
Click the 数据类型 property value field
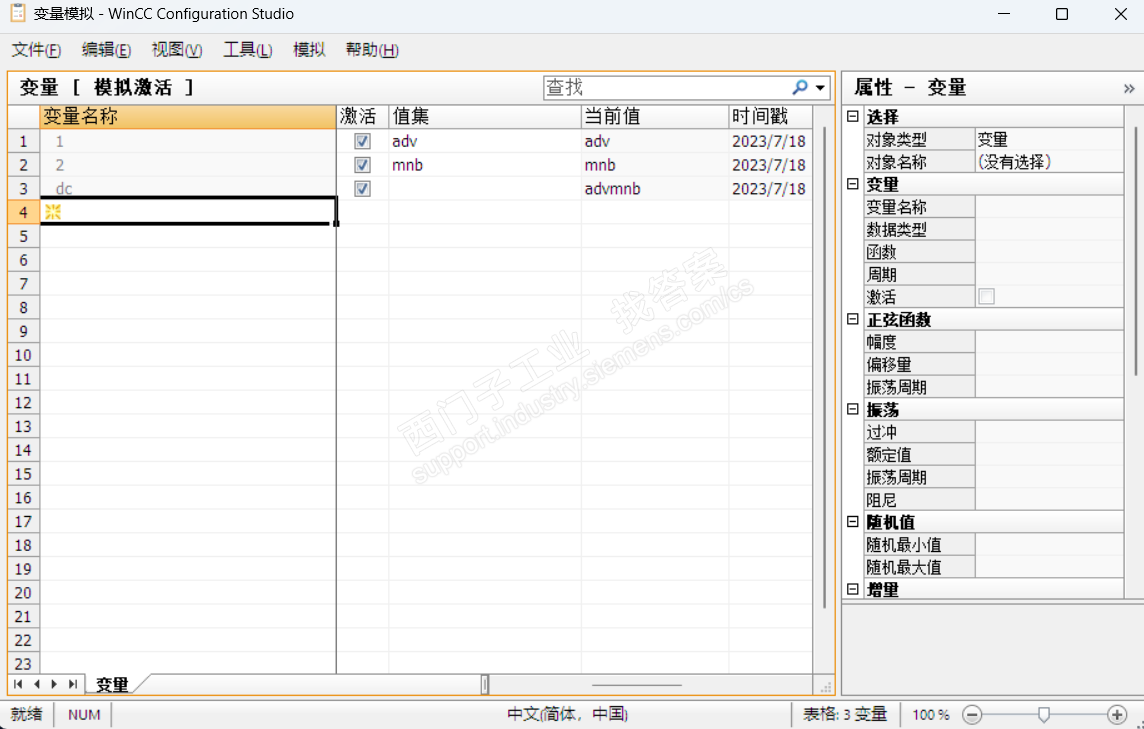coord(1049,229)
